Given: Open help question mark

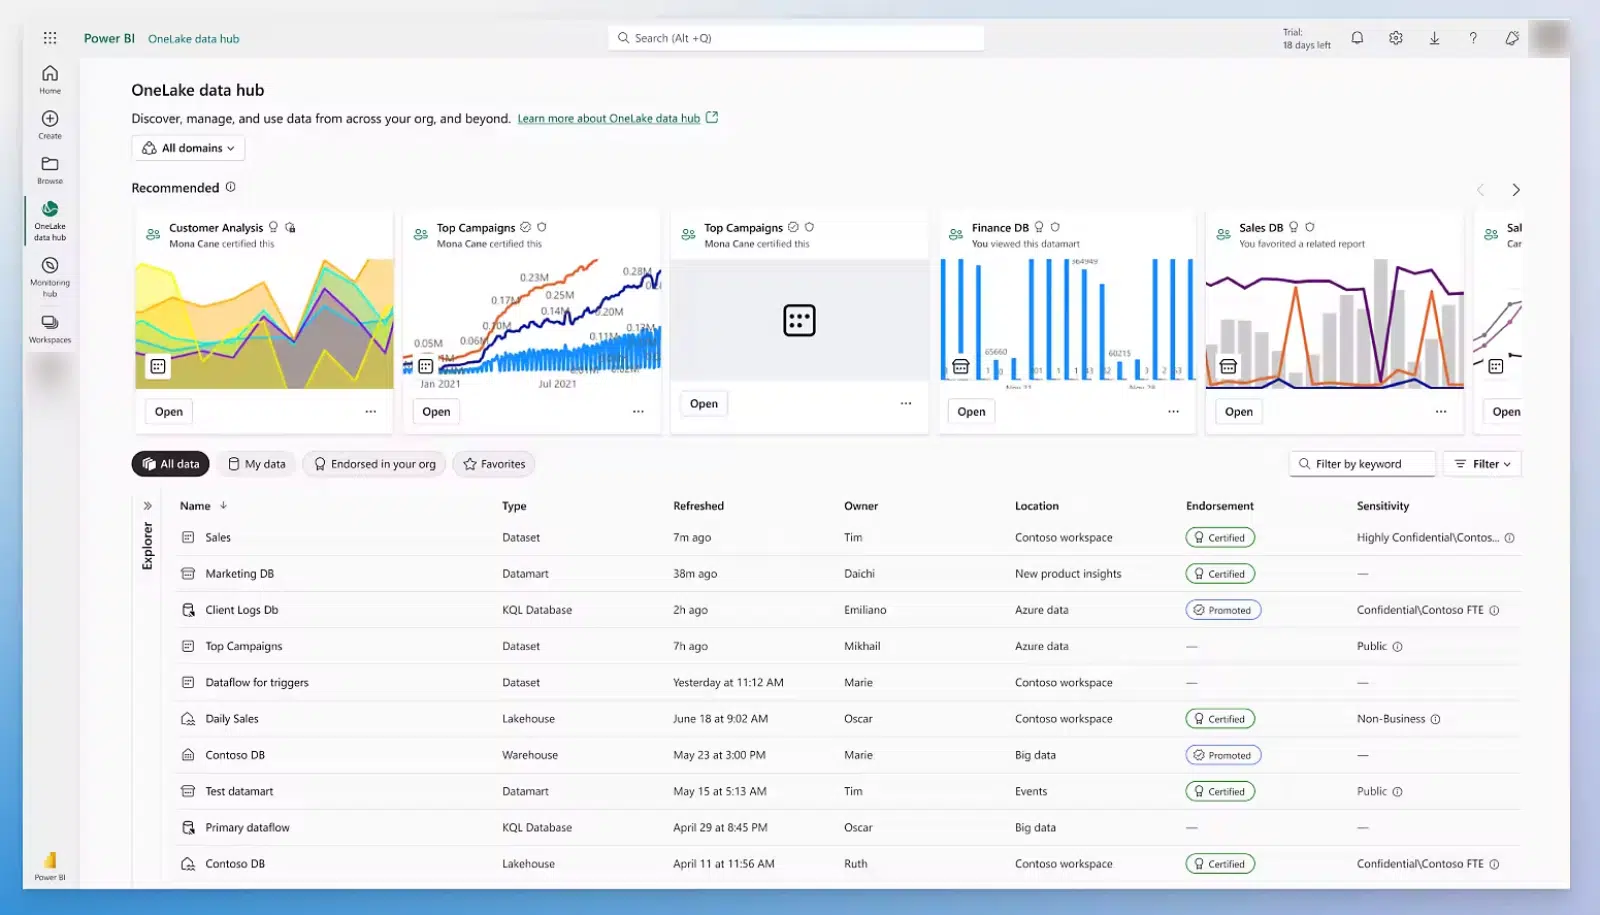Looking at the screenshot, I should point(1472,38).
